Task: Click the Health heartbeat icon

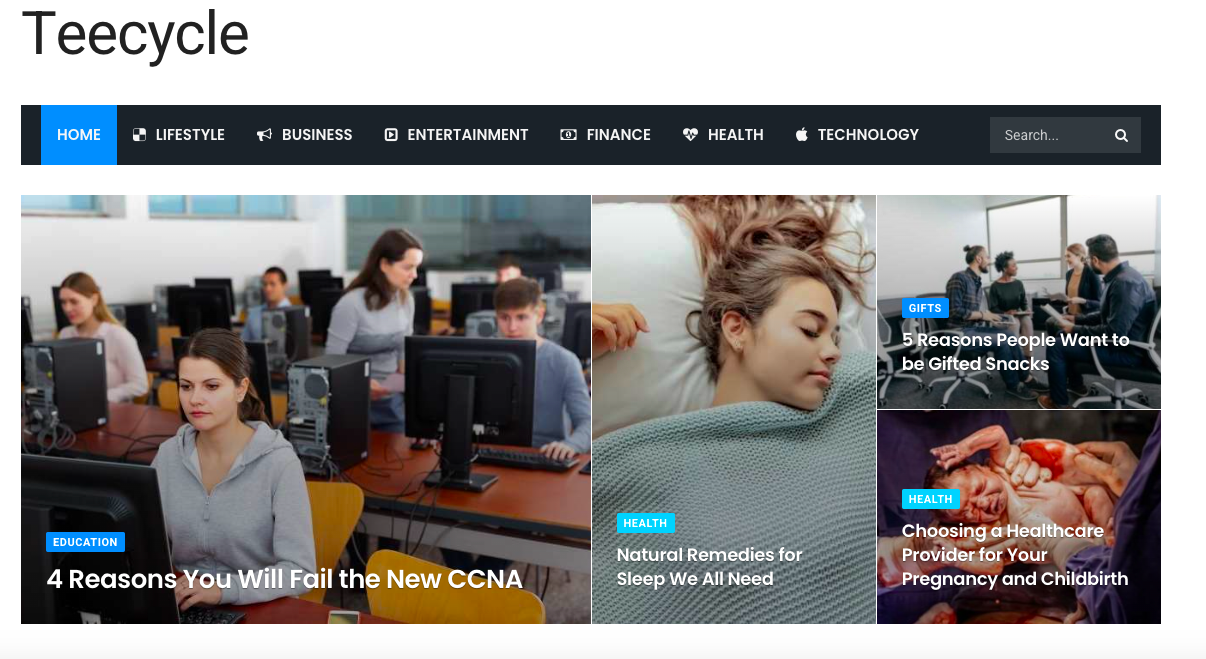Action: [690, 135]
